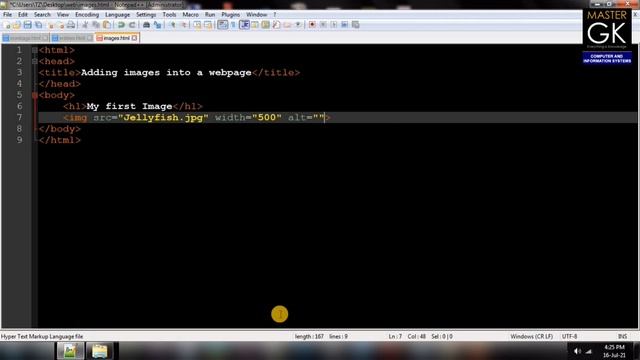The height and width of the screenshot is (360, 640).
Task: Click the 'UTF-8' encoding status entry
Action: pyautogui.click(x=569, y=337)
